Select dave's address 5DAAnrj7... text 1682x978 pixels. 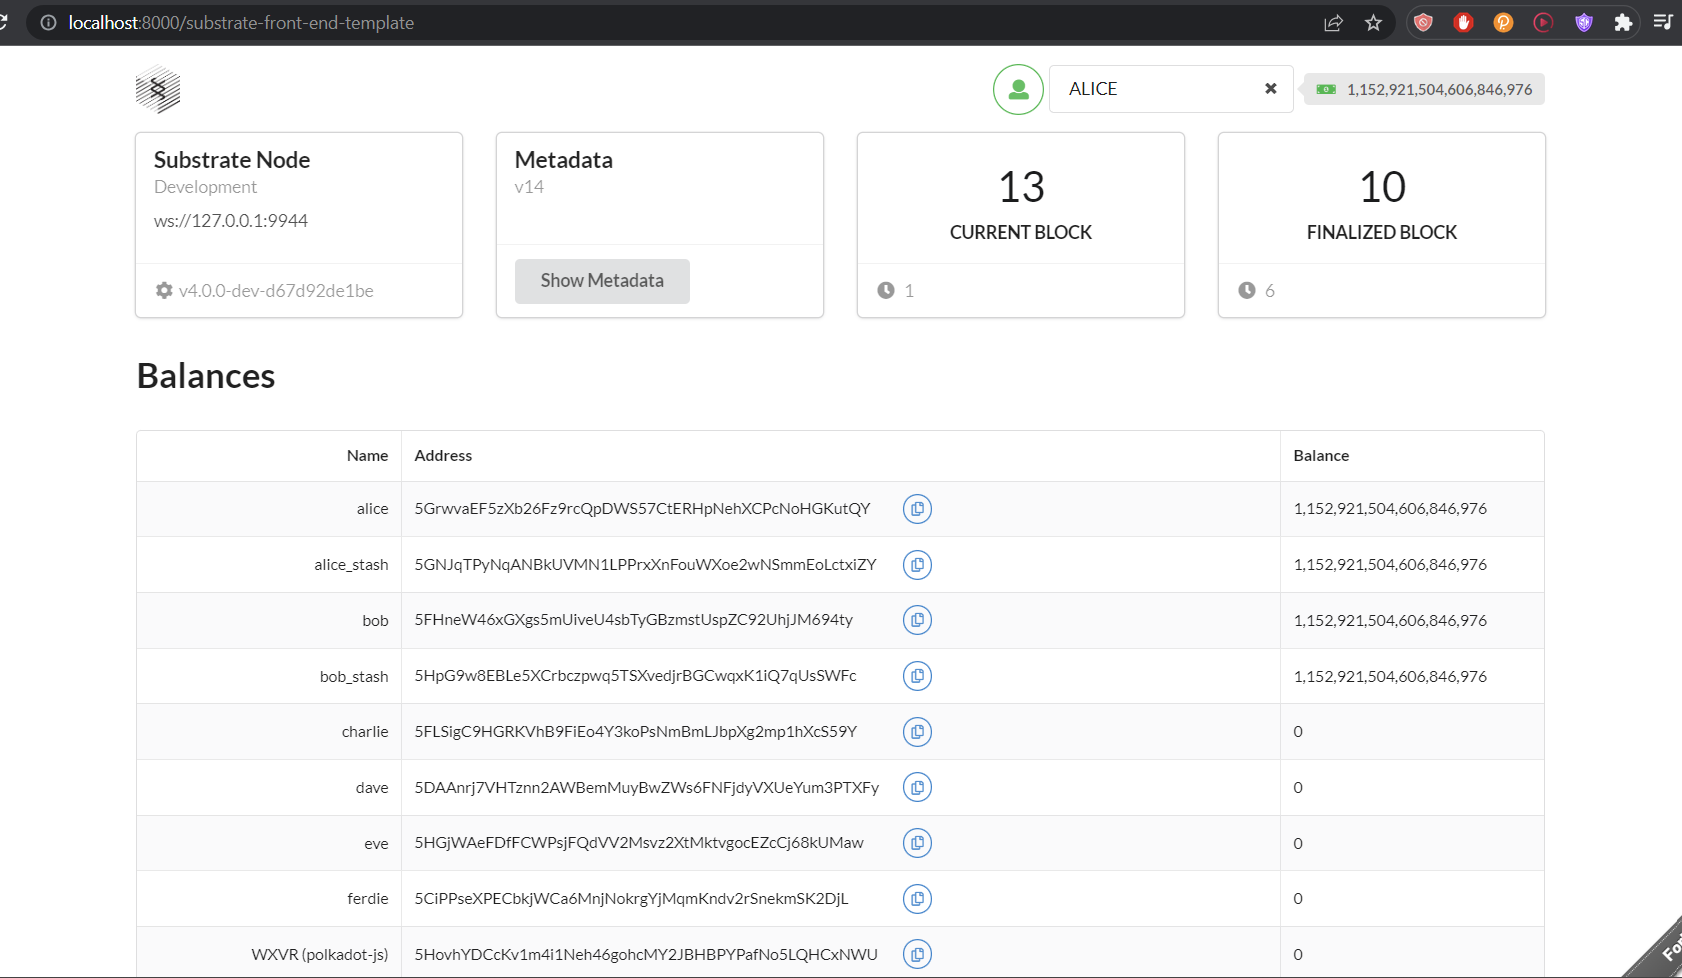point(647,788)
